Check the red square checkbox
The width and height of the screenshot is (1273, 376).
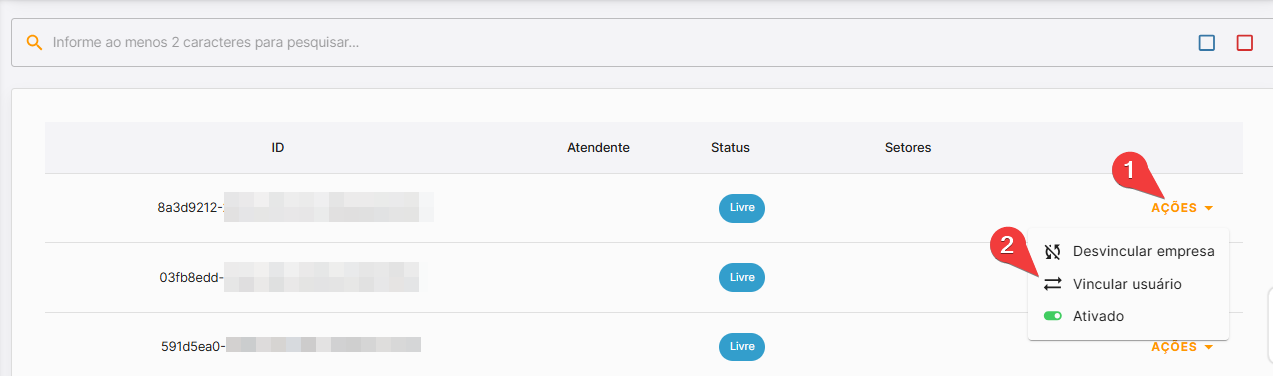1245,43
